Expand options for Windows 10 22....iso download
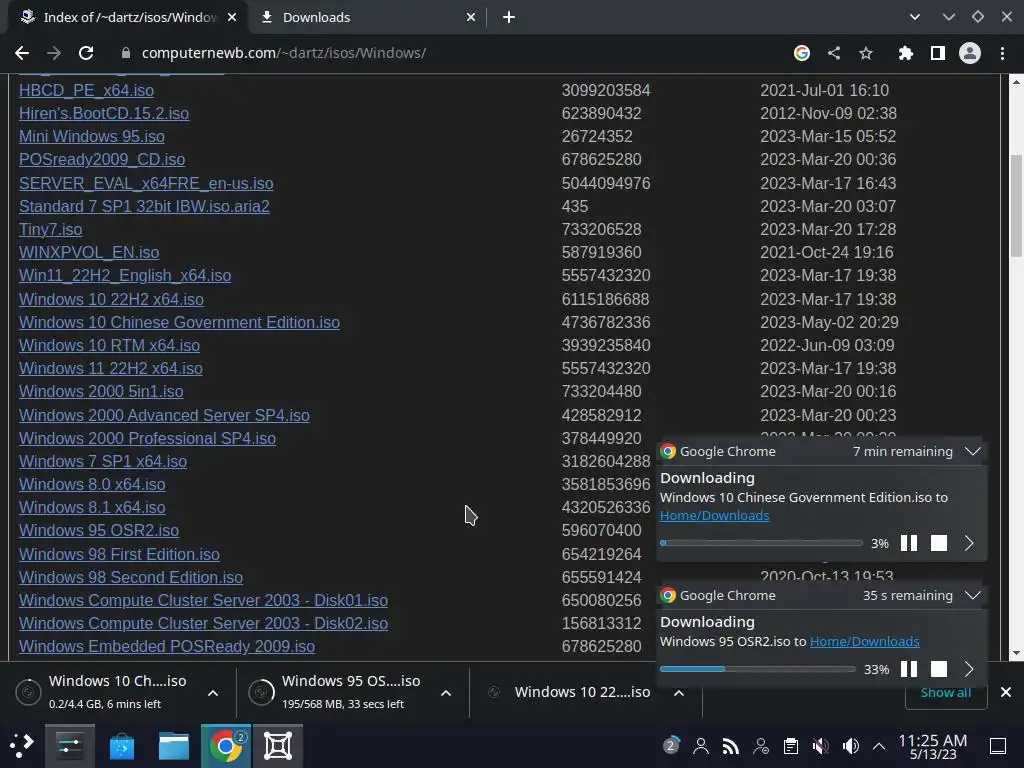The image size is (1024, 768). tap(679, 693)
